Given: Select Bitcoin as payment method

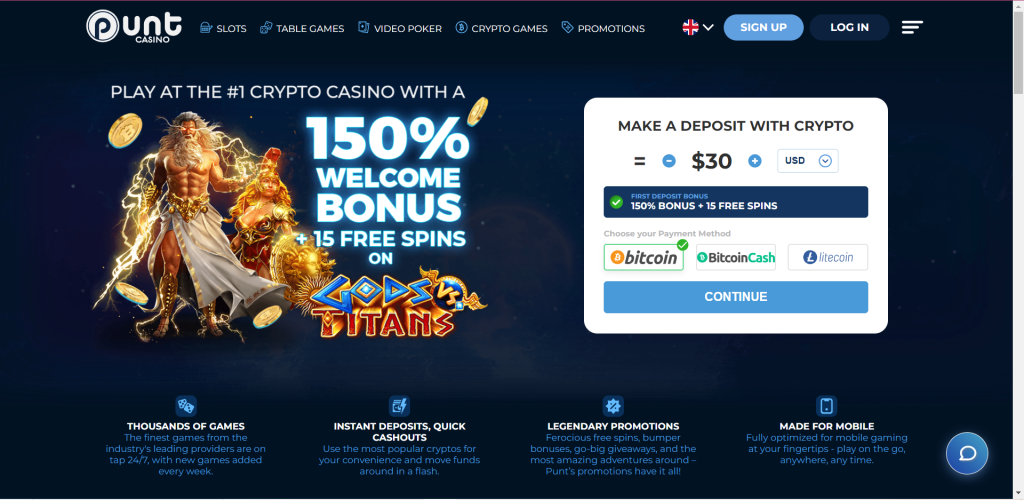Looking at the screenshot, I should [644, 257].
